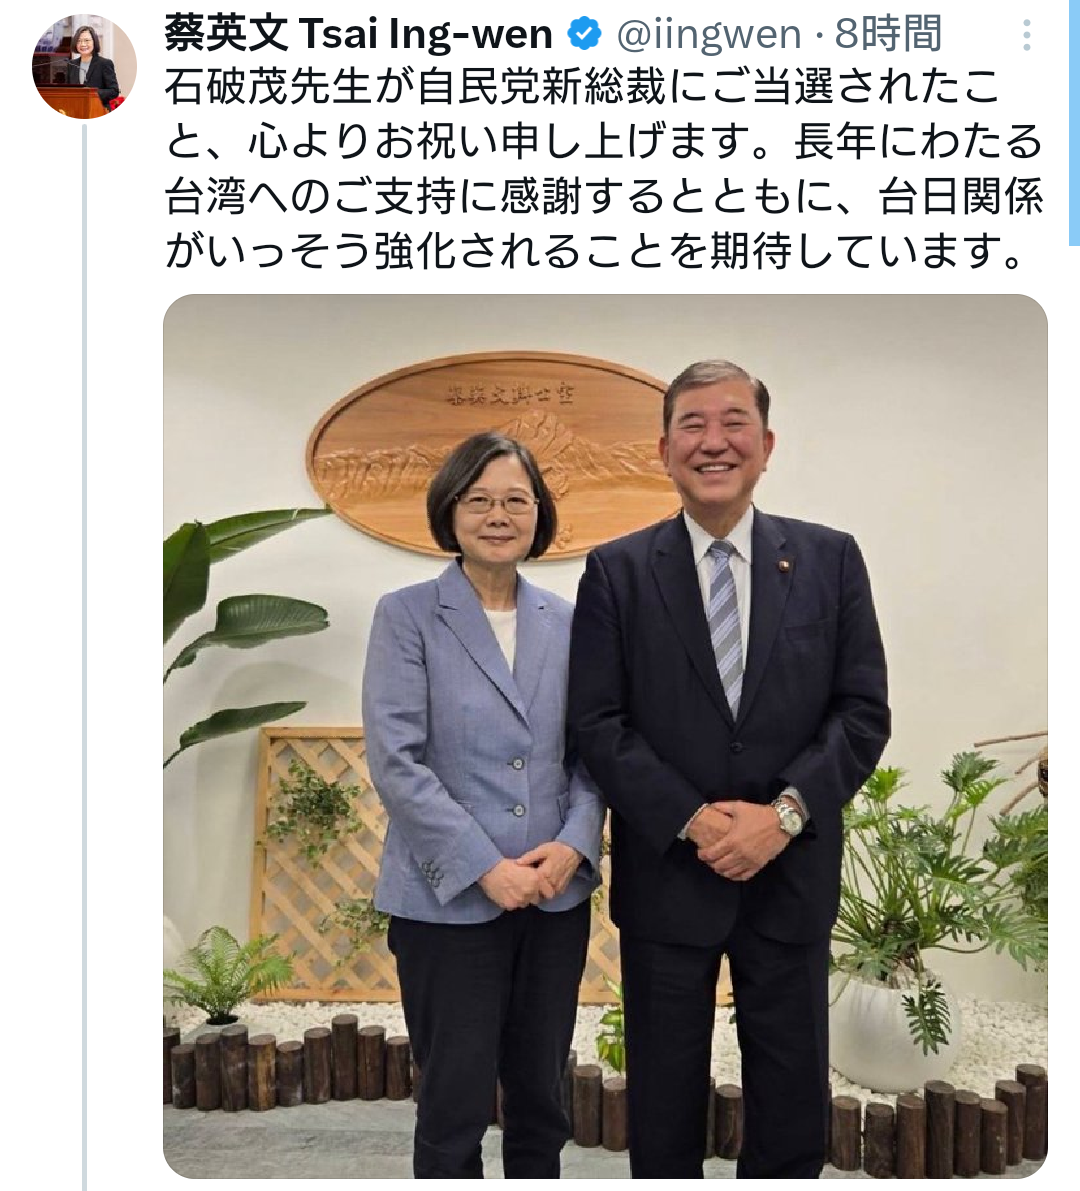The image size is (1080, 1191).
Task: Click display name 蔡英文 Tsai Ing-wen
Action: click(358, 34)
